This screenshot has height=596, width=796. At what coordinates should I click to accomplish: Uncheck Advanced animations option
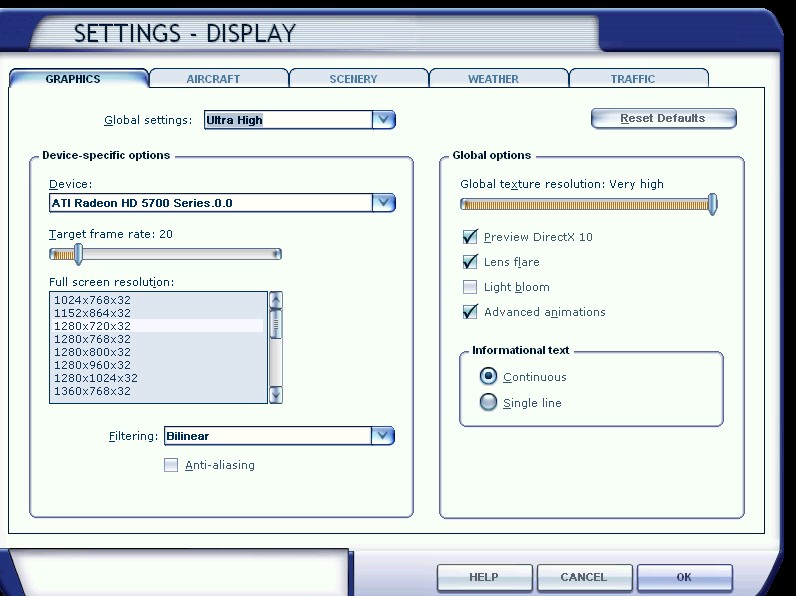(470, 312)
